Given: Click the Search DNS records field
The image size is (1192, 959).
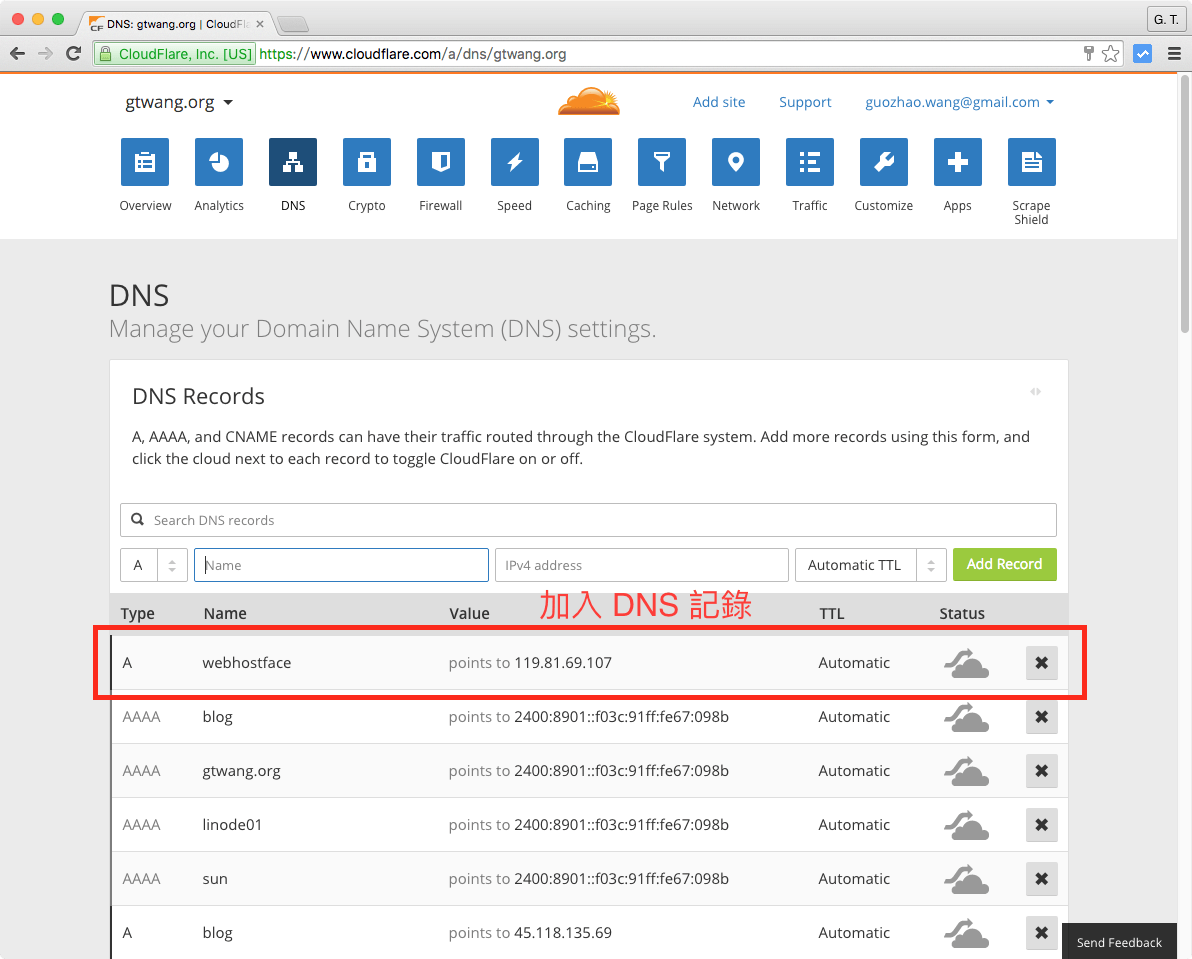Looking at the screenshot, I should [x=587, y=519].
